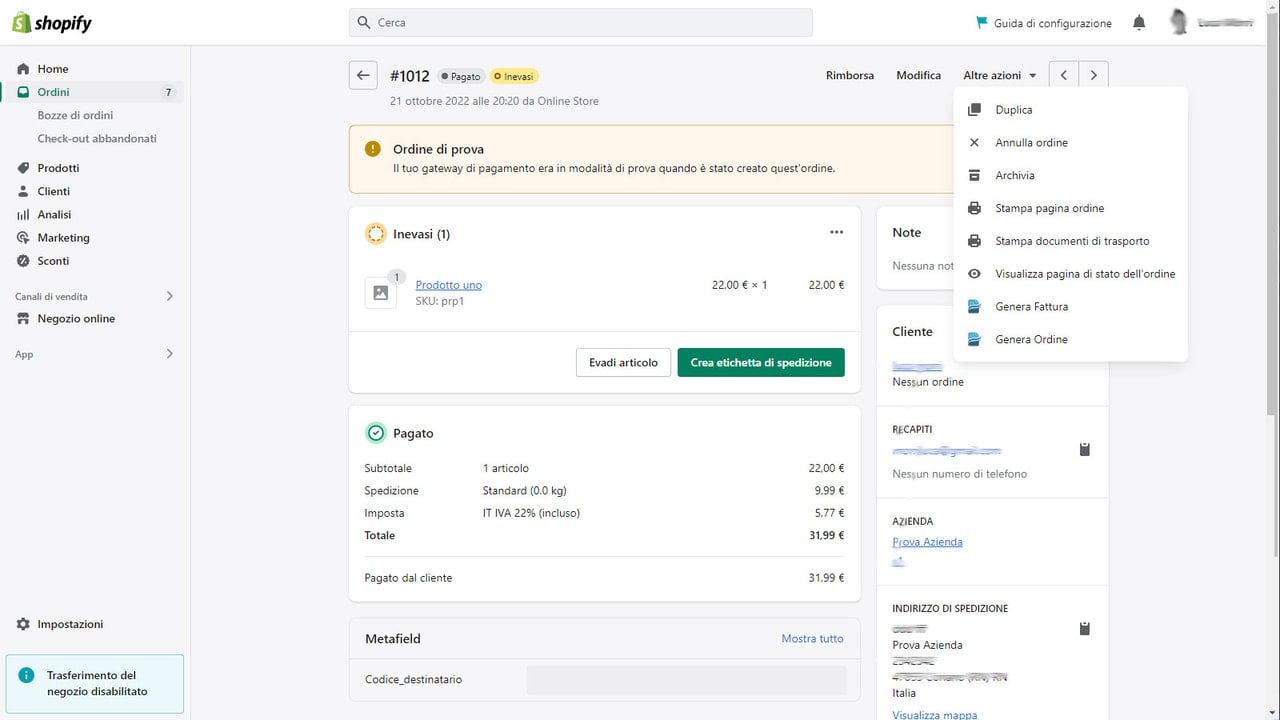This screenshot has width=1280, height=720.
Task: Toggle the Altre azioni dropdown
Action: (x=998, y=75)
